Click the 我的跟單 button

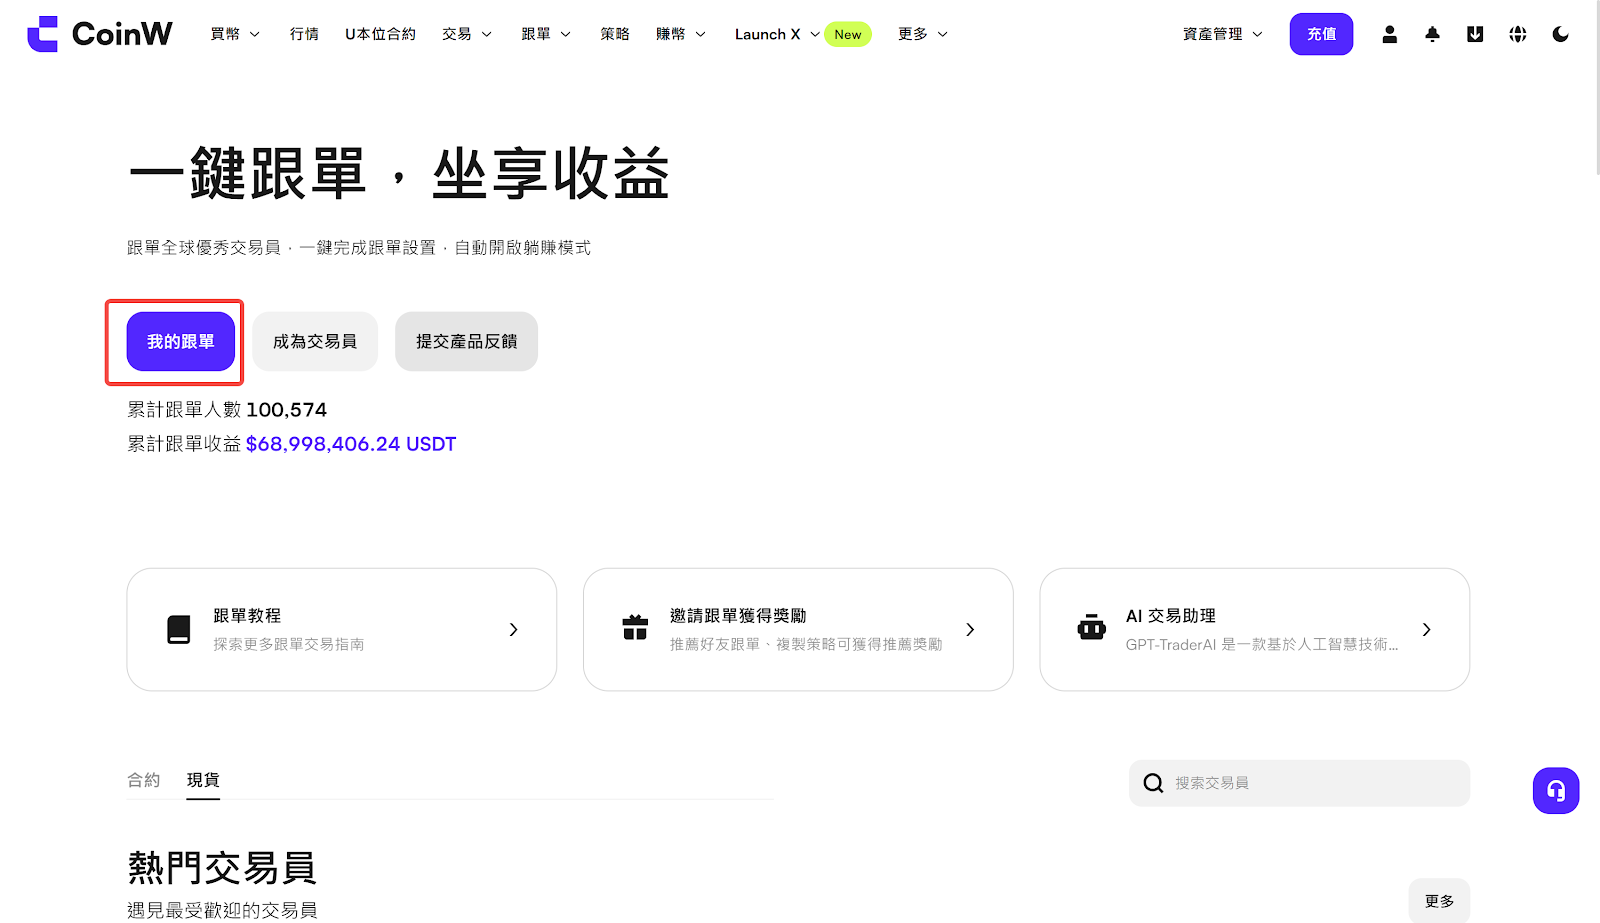point(180,342)
